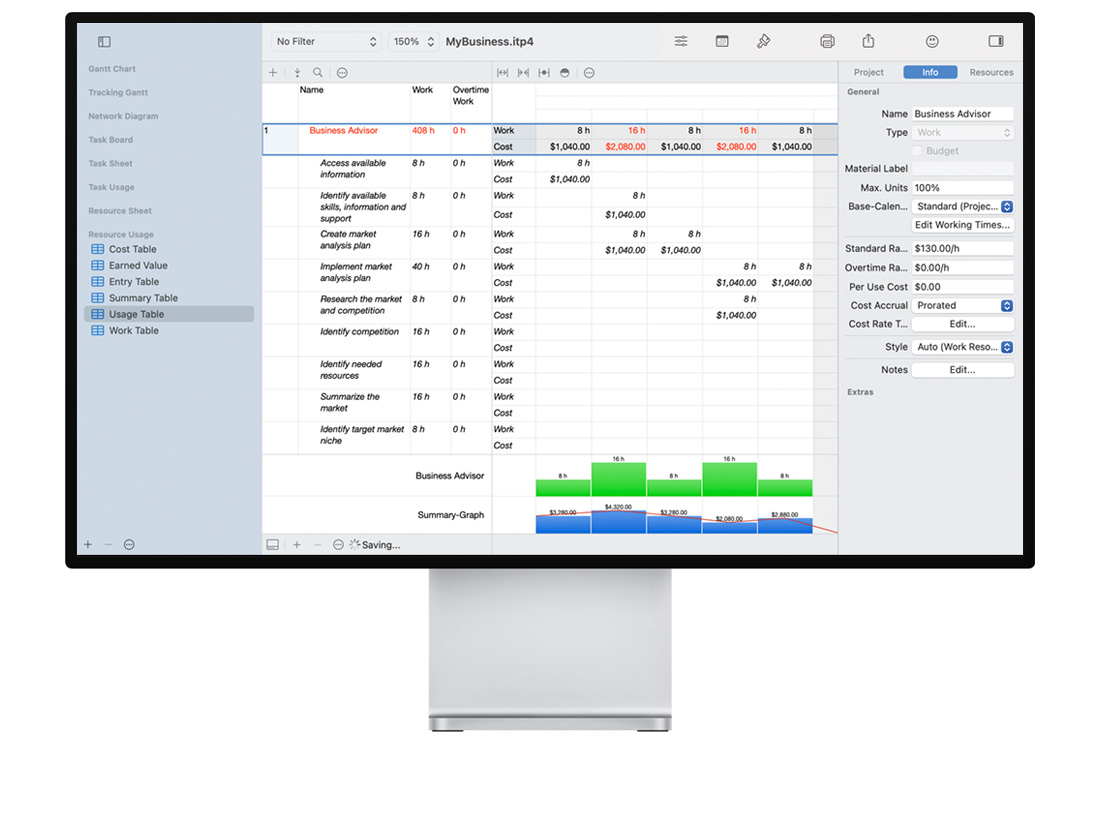1100x820 pixels.
Task: Open the view options sliders icon
Action: 681,41
